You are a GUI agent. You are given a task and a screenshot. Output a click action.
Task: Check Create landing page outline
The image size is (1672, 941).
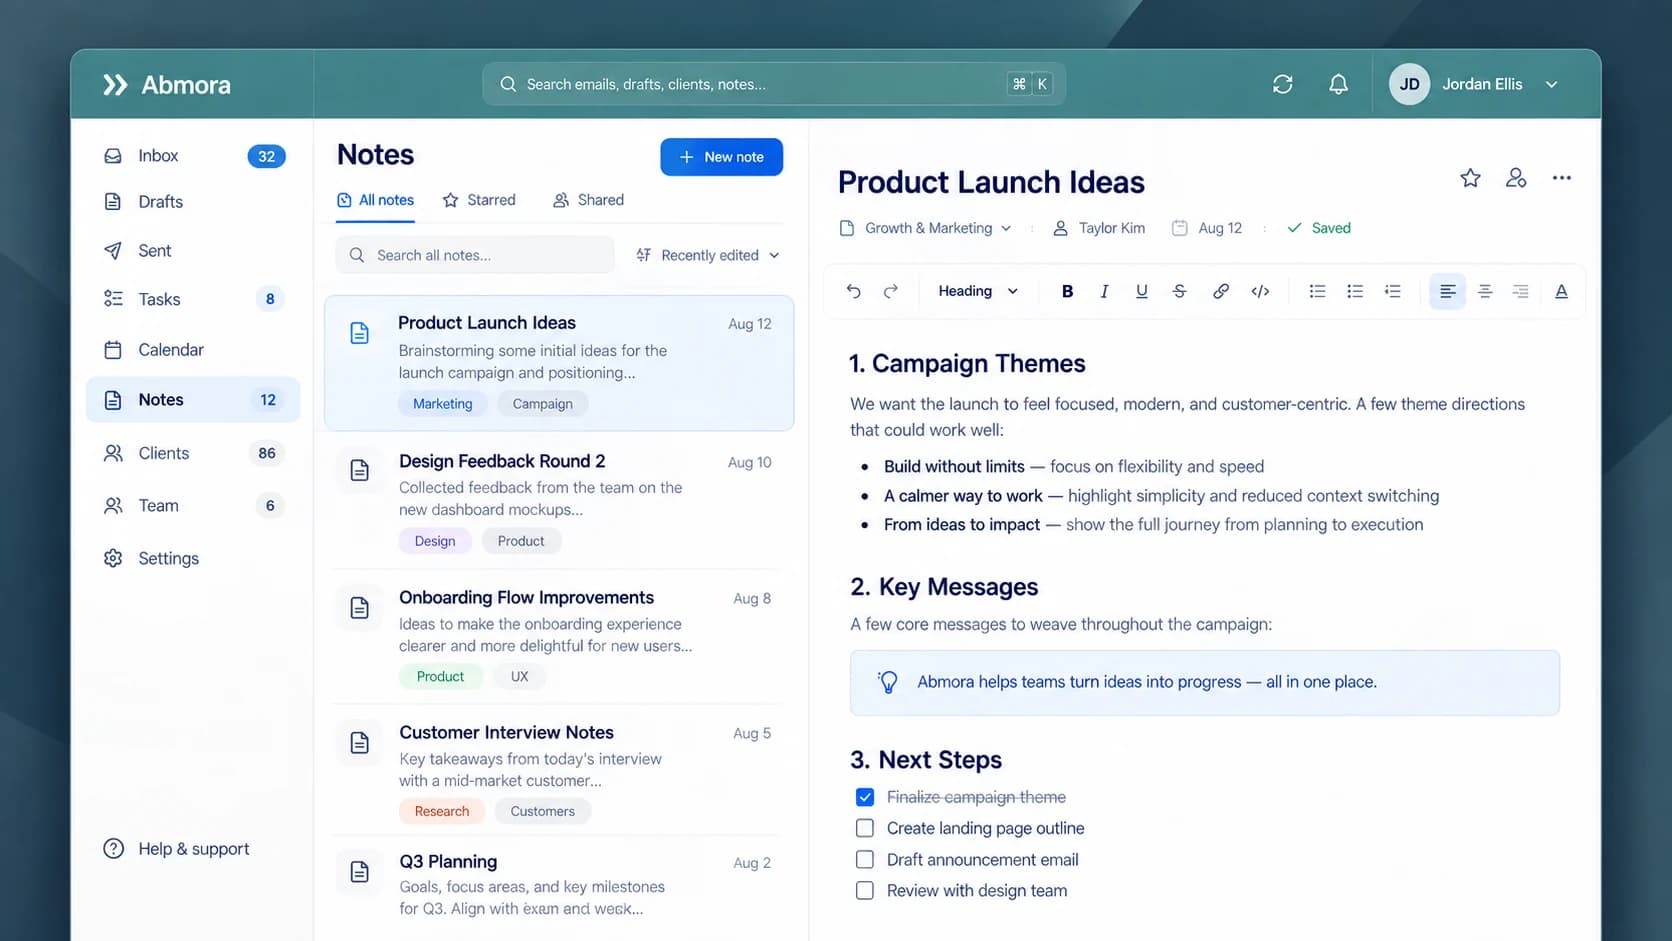865,828
